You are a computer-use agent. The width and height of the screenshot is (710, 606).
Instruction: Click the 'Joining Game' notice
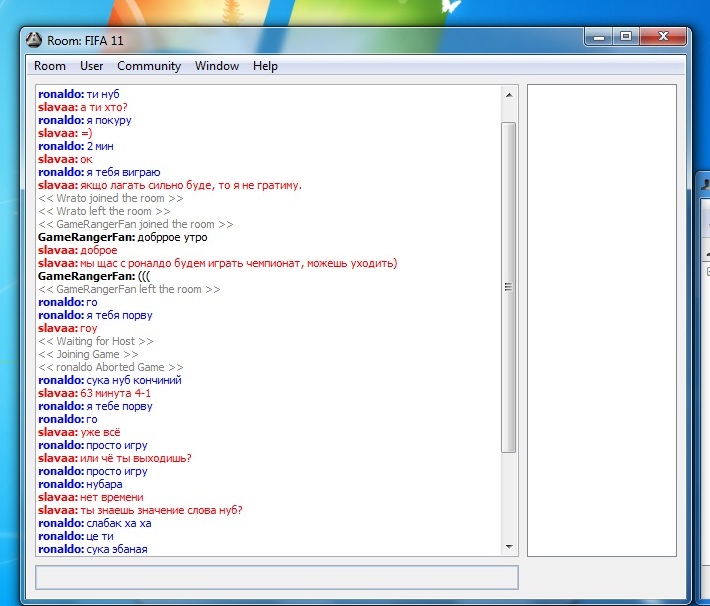88,354
